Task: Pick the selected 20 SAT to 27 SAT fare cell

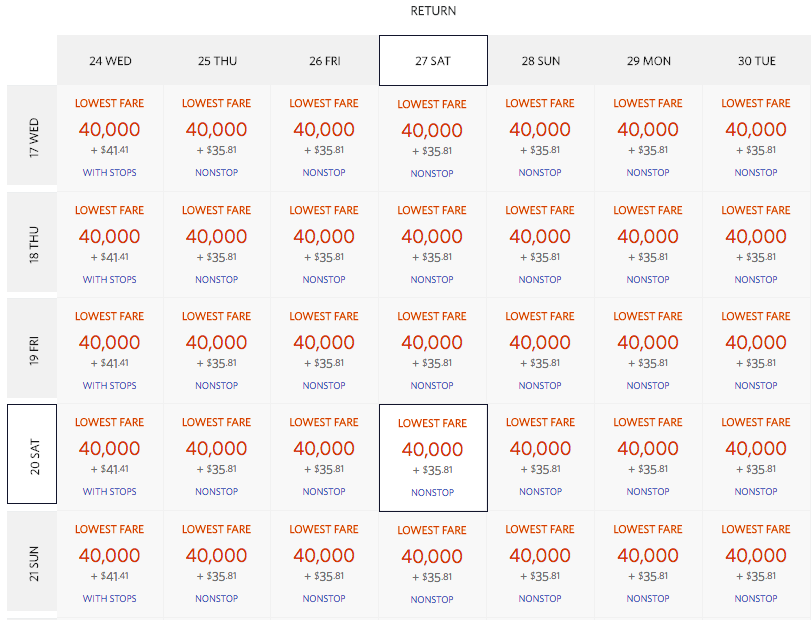Action: 433,452
